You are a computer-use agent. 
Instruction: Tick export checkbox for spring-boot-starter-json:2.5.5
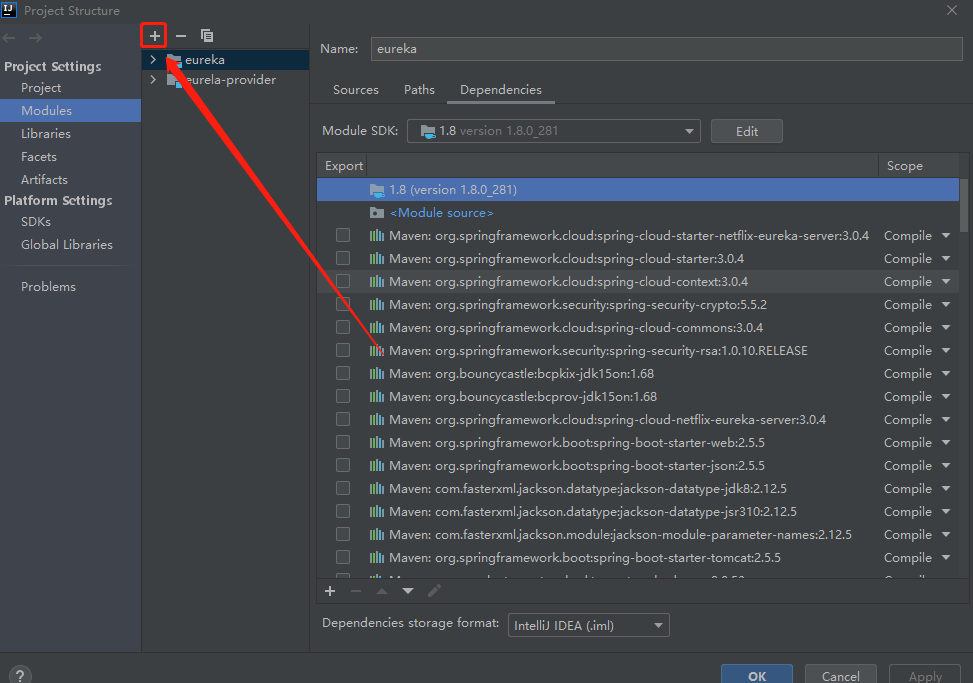(x=343, y=465)
